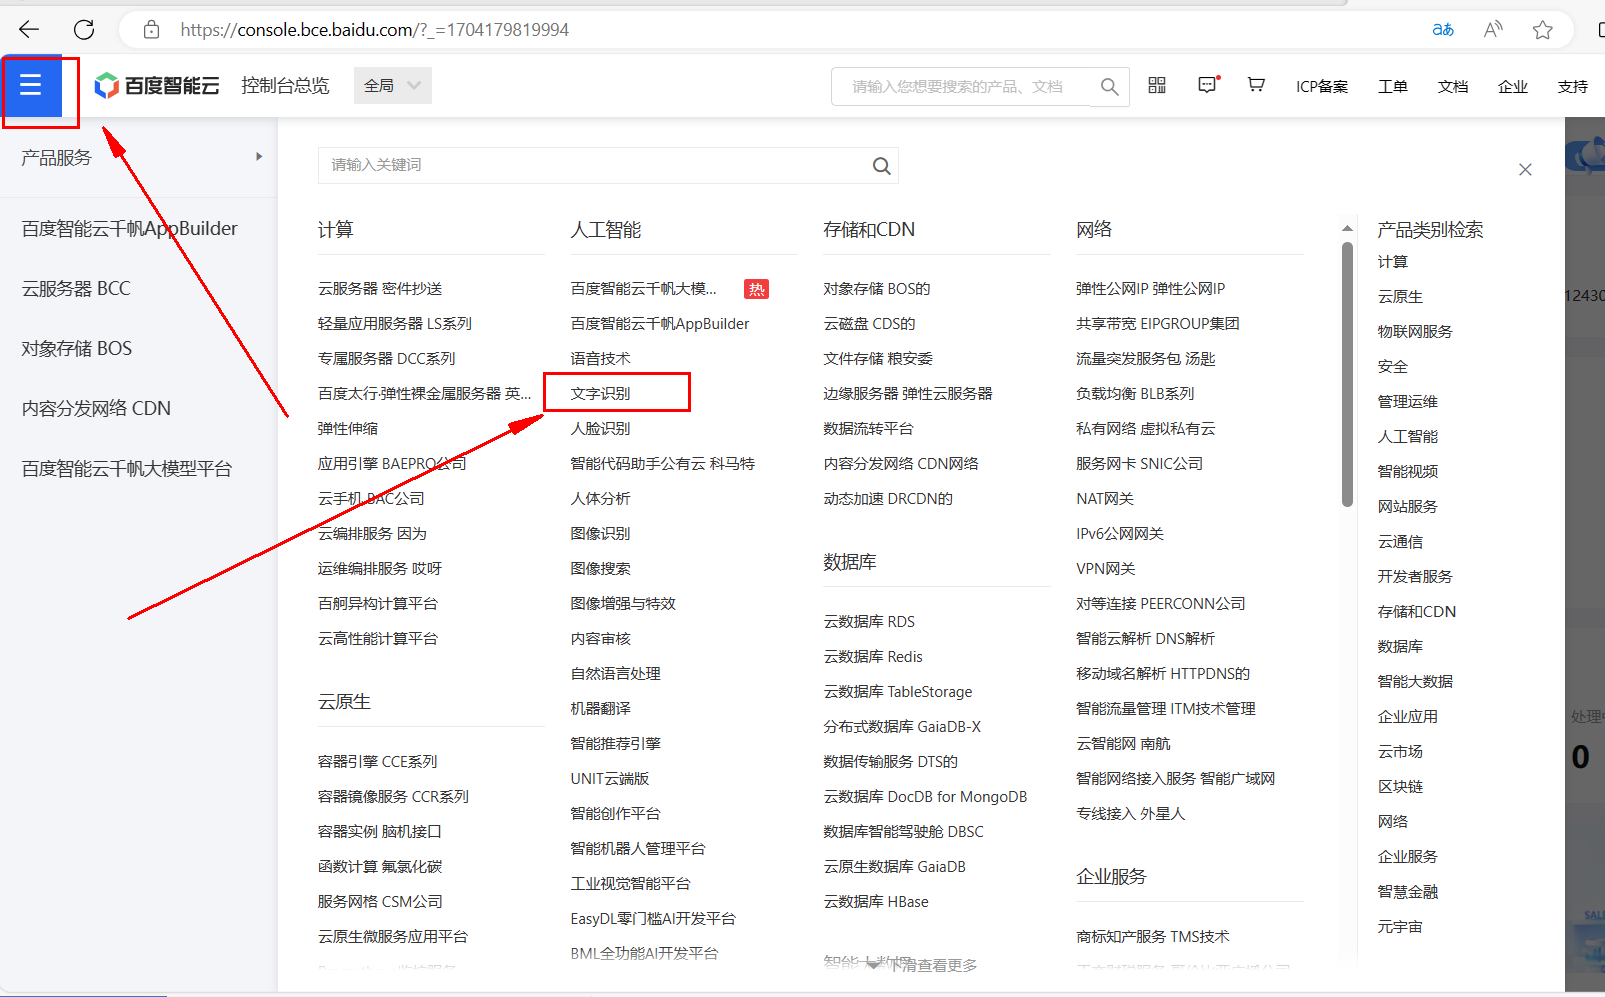
Task: Open 云磁盘 CDS link
Action: point(869,324)
